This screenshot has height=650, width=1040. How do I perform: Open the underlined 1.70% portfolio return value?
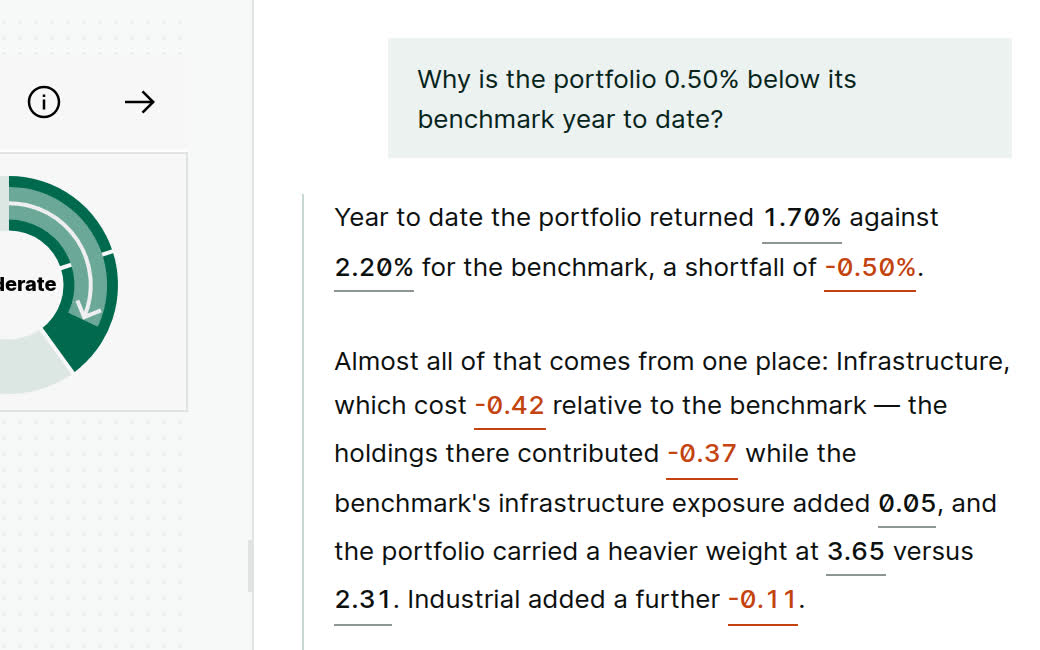[801, 218]
